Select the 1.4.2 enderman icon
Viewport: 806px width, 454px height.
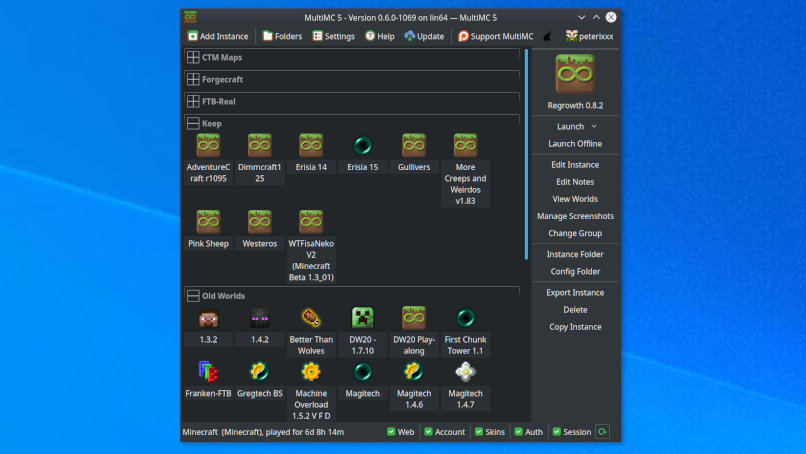pos(260,318)
